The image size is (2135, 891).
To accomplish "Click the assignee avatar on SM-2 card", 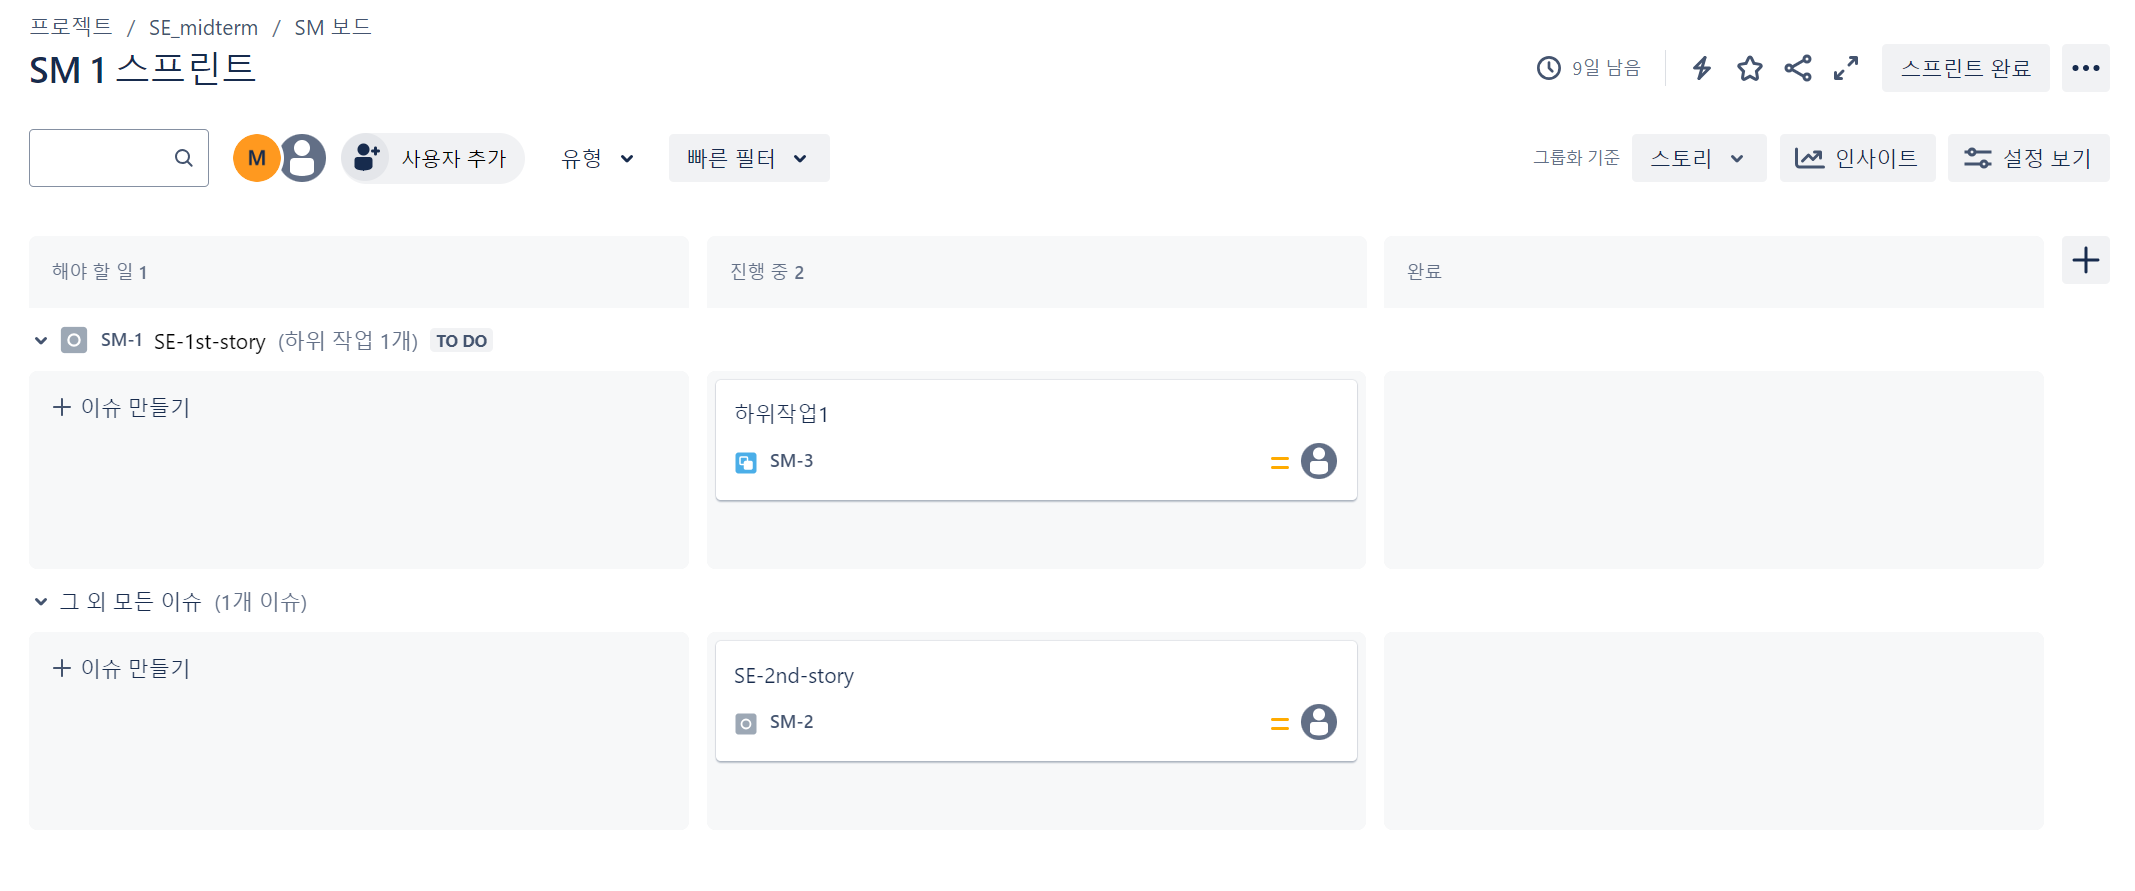I will click(x=1318, y=722).
